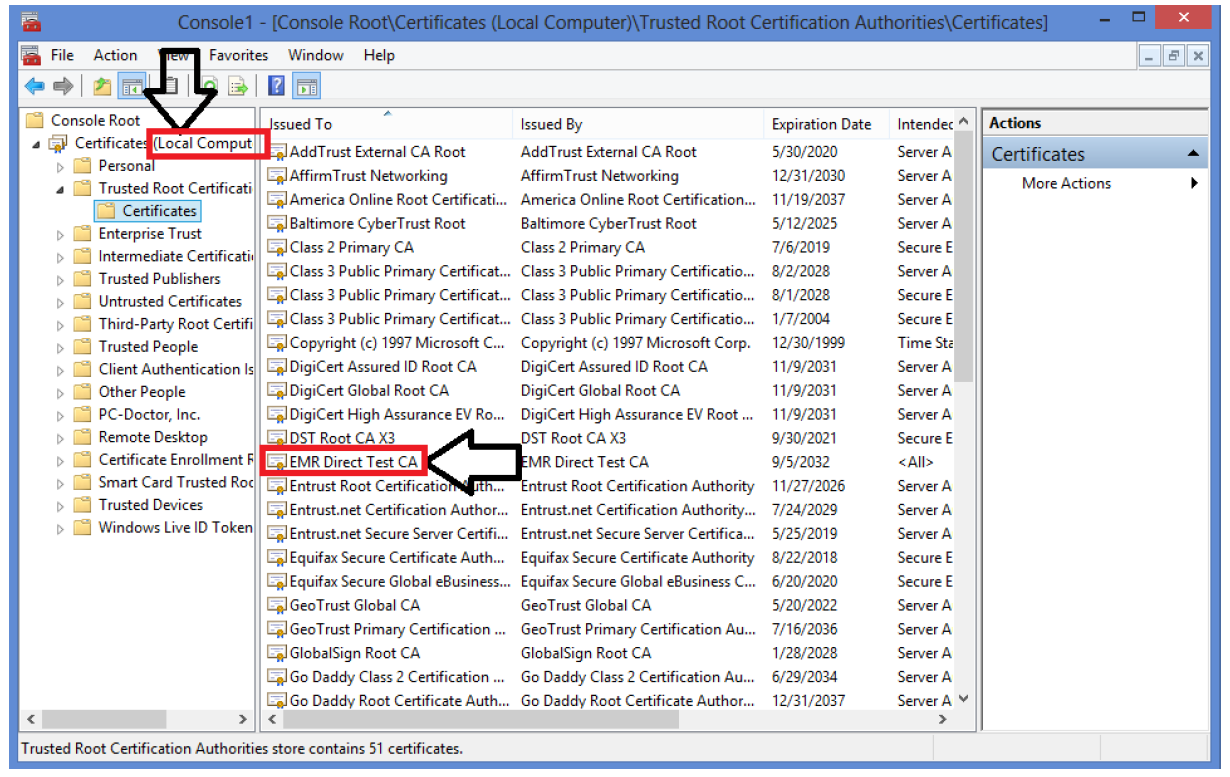1230x777 pixels.
Task: Click certificate icon of DST Root CA X3
Action: click(277, 439)
